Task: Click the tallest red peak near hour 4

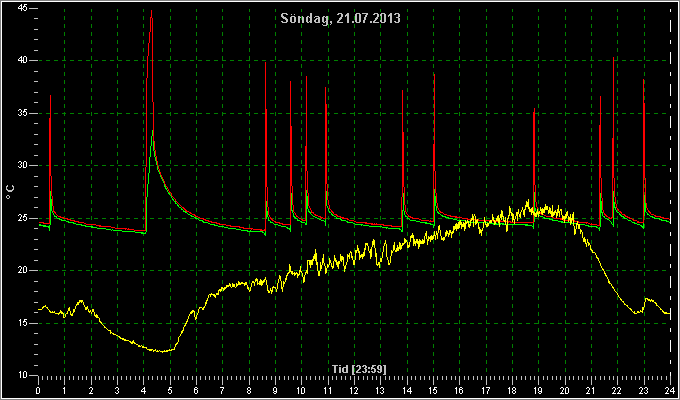Action: coord(151,13)
